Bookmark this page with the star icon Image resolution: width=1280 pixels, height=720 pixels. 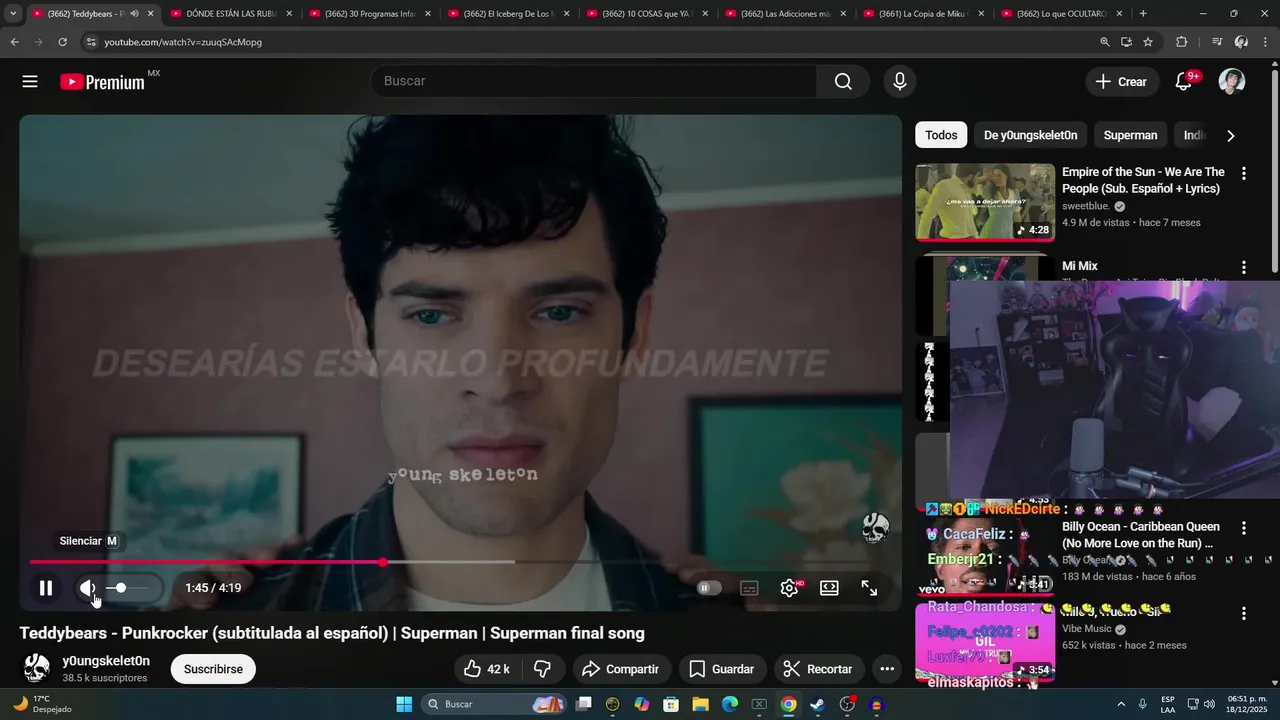1148,42
